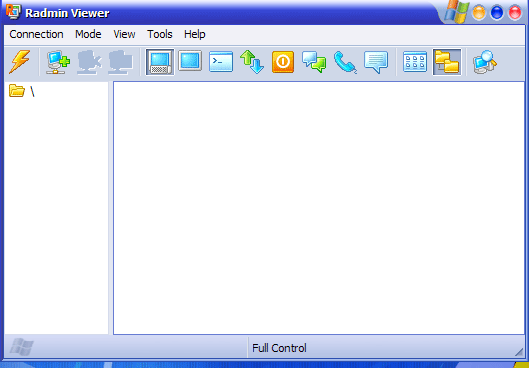Select the View Only mode monitor icon
The height and width of the screenshot is (368, 529).
[x=190, y=61]
